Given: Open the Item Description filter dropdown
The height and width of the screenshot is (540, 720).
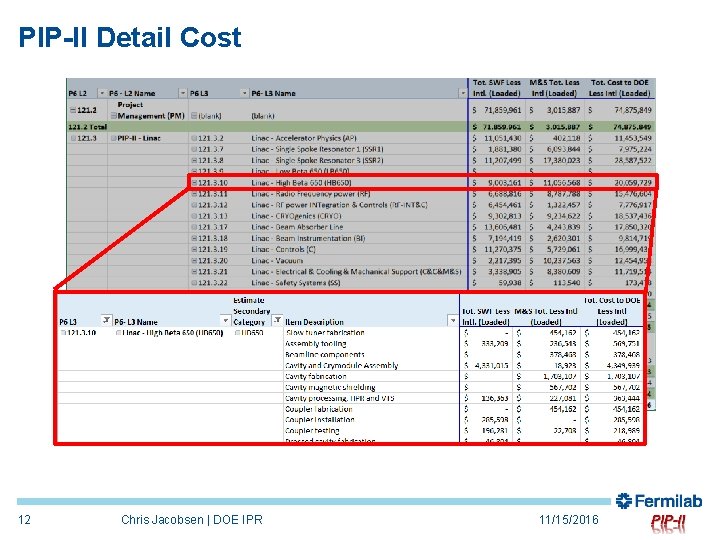Looking at the screenshot, I should (453, 320).
